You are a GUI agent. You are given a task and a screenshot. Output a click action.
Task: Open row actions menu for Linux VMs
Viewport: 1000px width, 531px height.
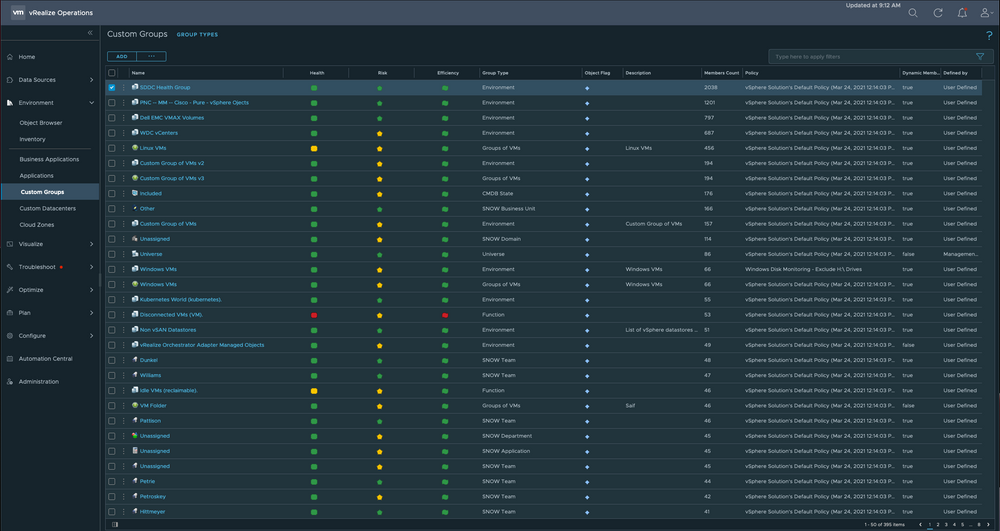pyautogui.click(x=124, y=148)
